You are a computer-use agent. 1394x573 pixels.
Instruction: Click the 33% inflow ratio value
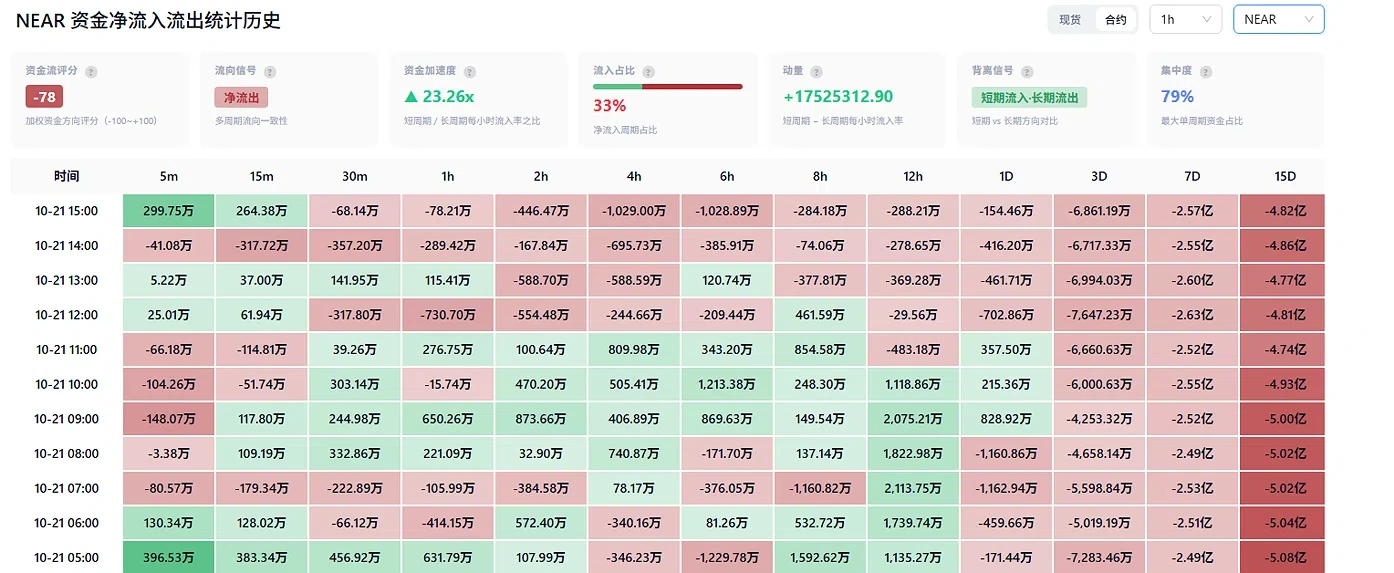[610, 106]
